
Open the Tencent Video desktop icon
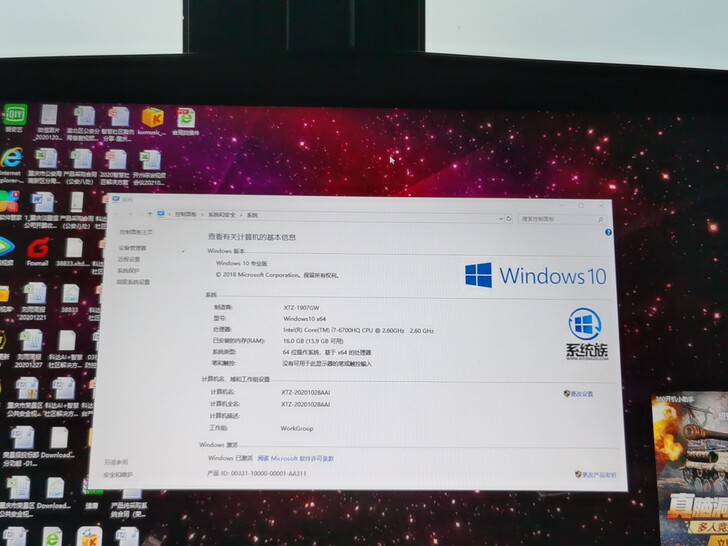tap(8, 247)
